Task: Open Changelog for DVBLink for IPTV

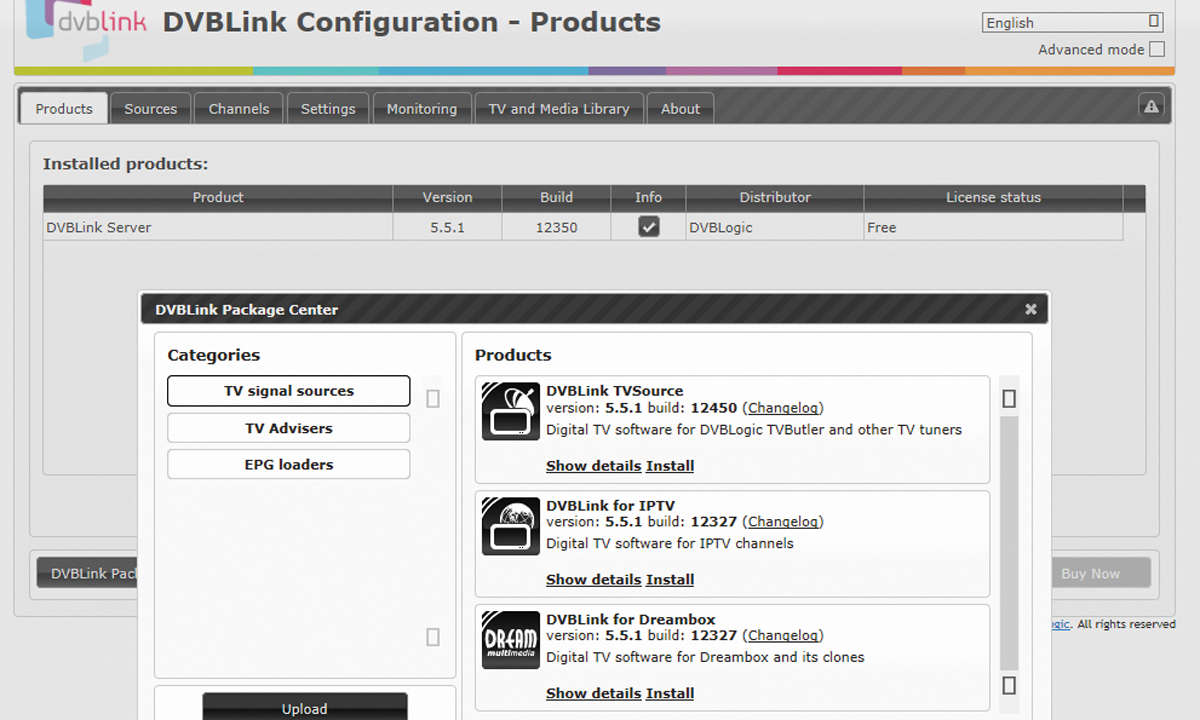Action: (783, 522)
